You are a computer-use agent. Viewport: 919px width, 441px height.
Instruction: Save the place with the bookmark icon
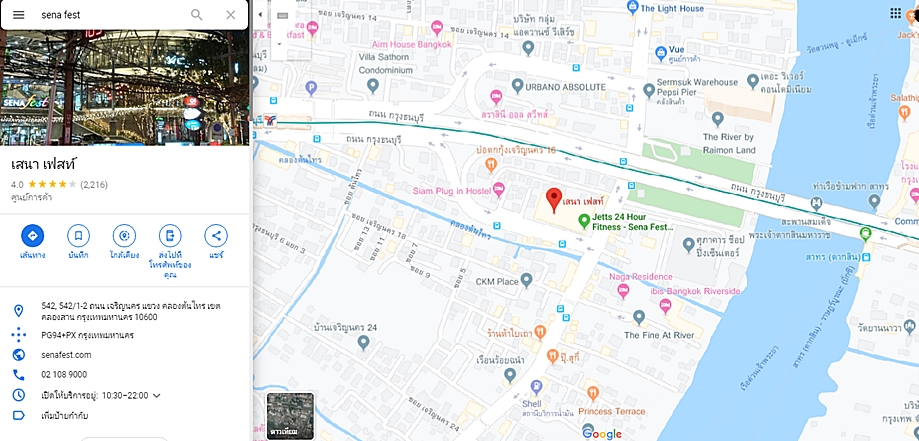pos(78,236)
